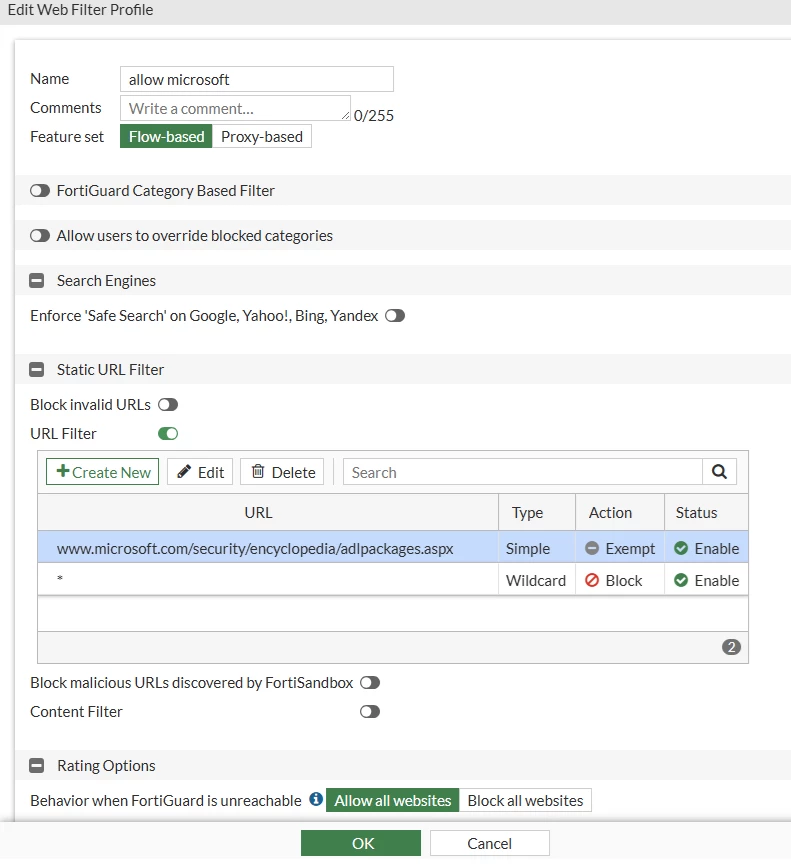Image resolution: width=791 pixels, height=867 pixels.
Task: Click the Edit button in URL filter toolbar
Action: [200, 472]
